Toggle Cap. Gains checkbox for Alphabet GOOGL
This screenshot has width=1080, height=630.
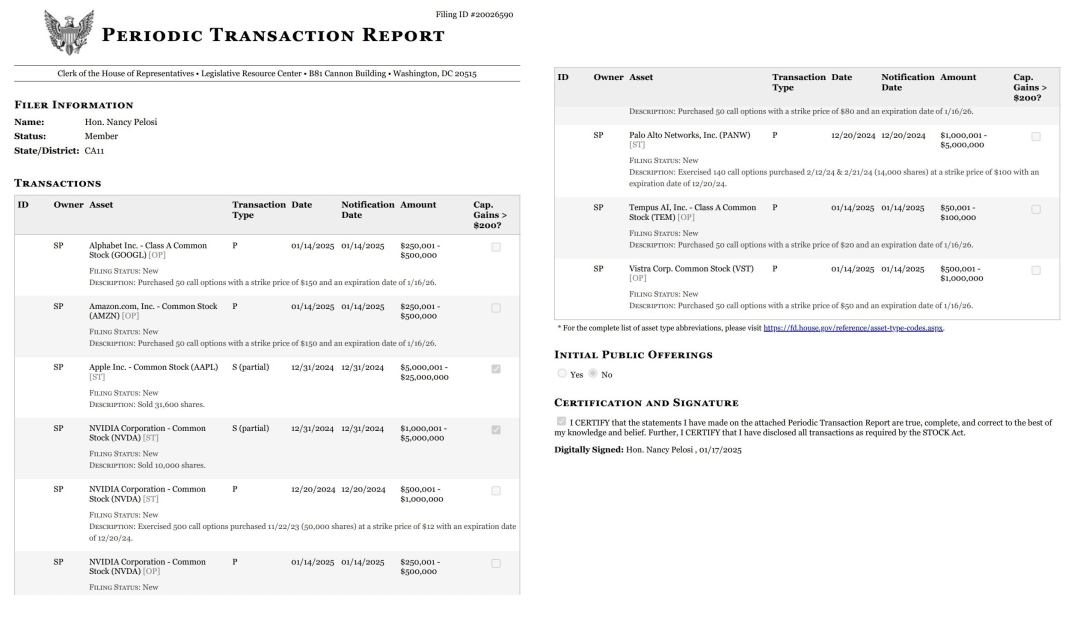coord(496,247)
